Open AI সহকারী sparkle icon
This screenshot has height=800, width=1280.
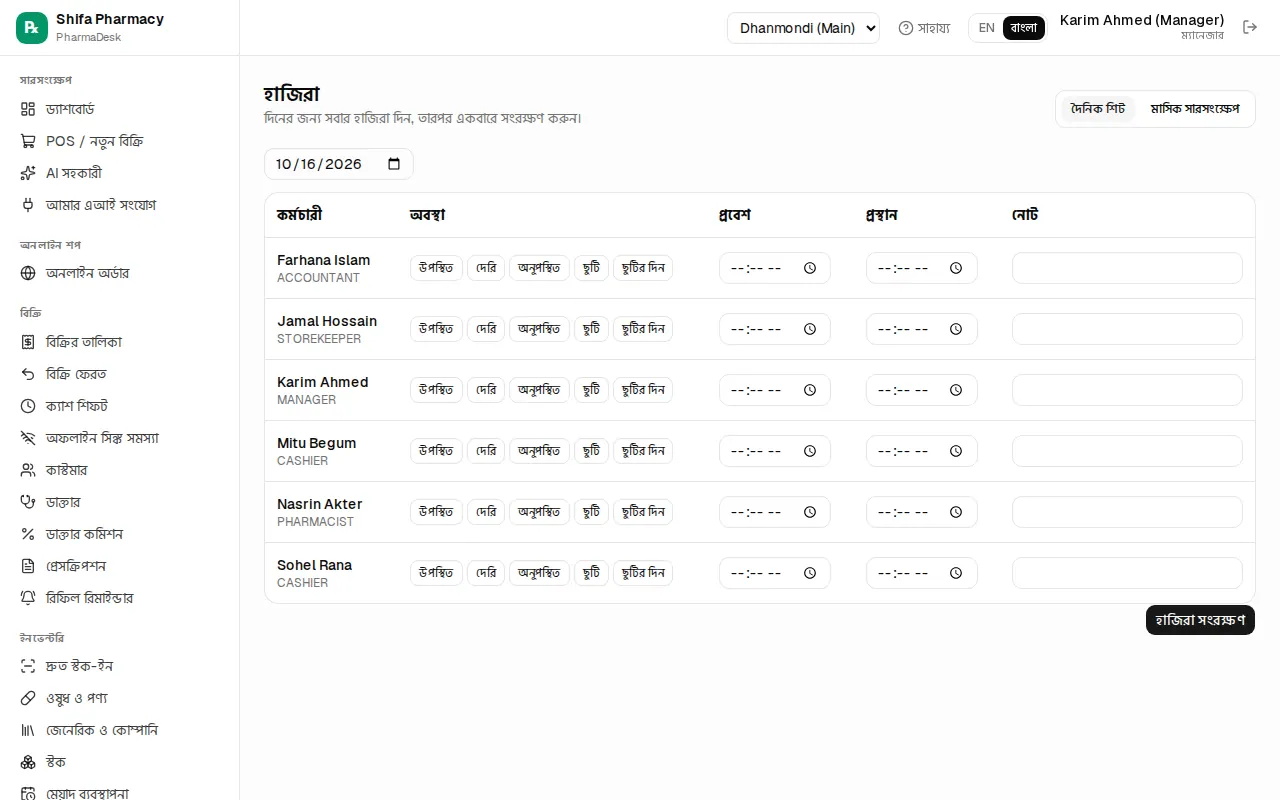(x=28, y=173)
